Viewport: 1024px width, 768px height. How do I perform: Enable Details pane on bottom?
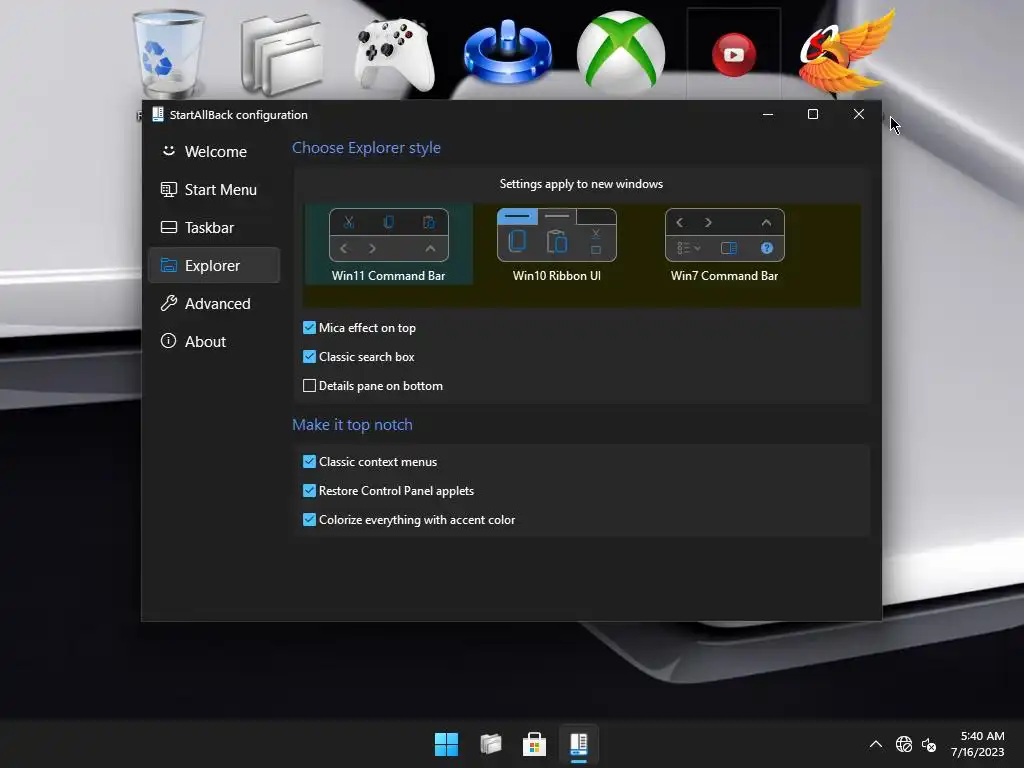click(310, 386)
